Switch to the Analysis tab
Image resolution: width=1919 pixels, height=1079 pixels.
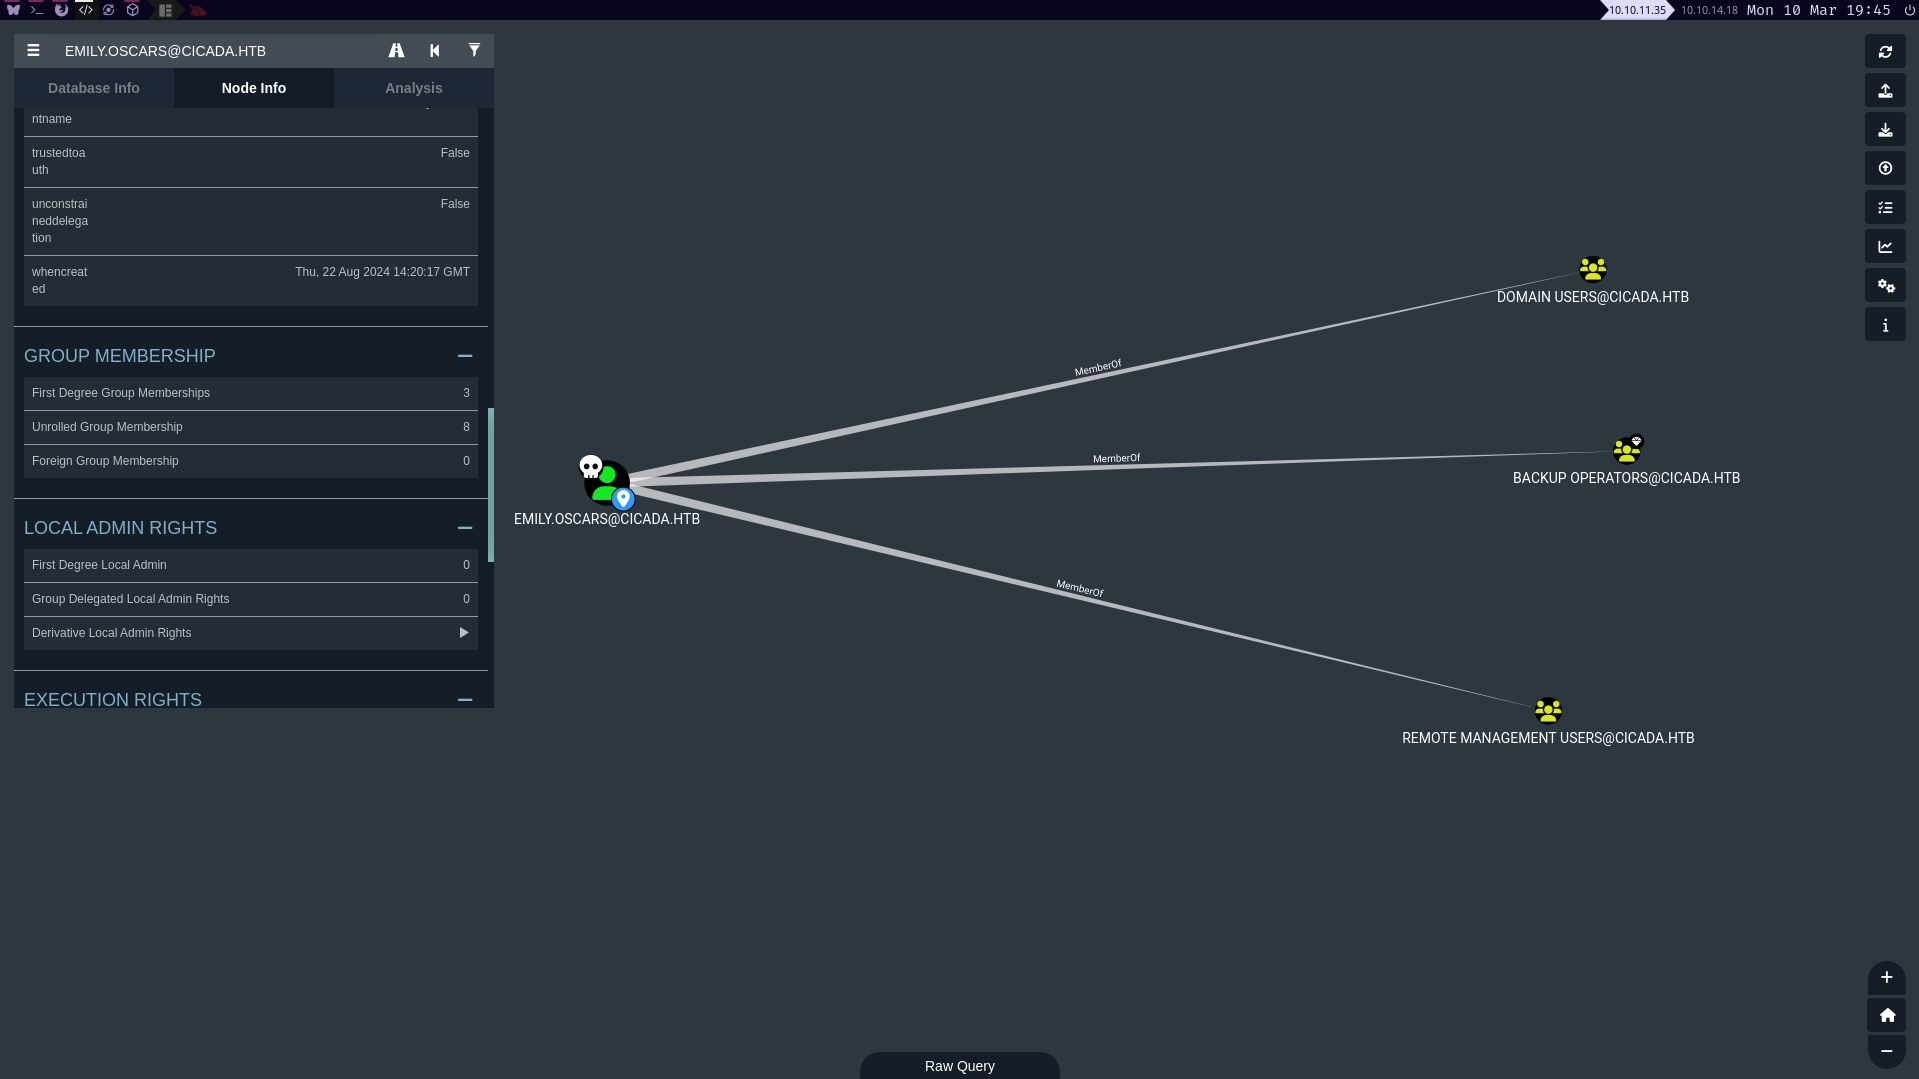click(x=413, y=88)
